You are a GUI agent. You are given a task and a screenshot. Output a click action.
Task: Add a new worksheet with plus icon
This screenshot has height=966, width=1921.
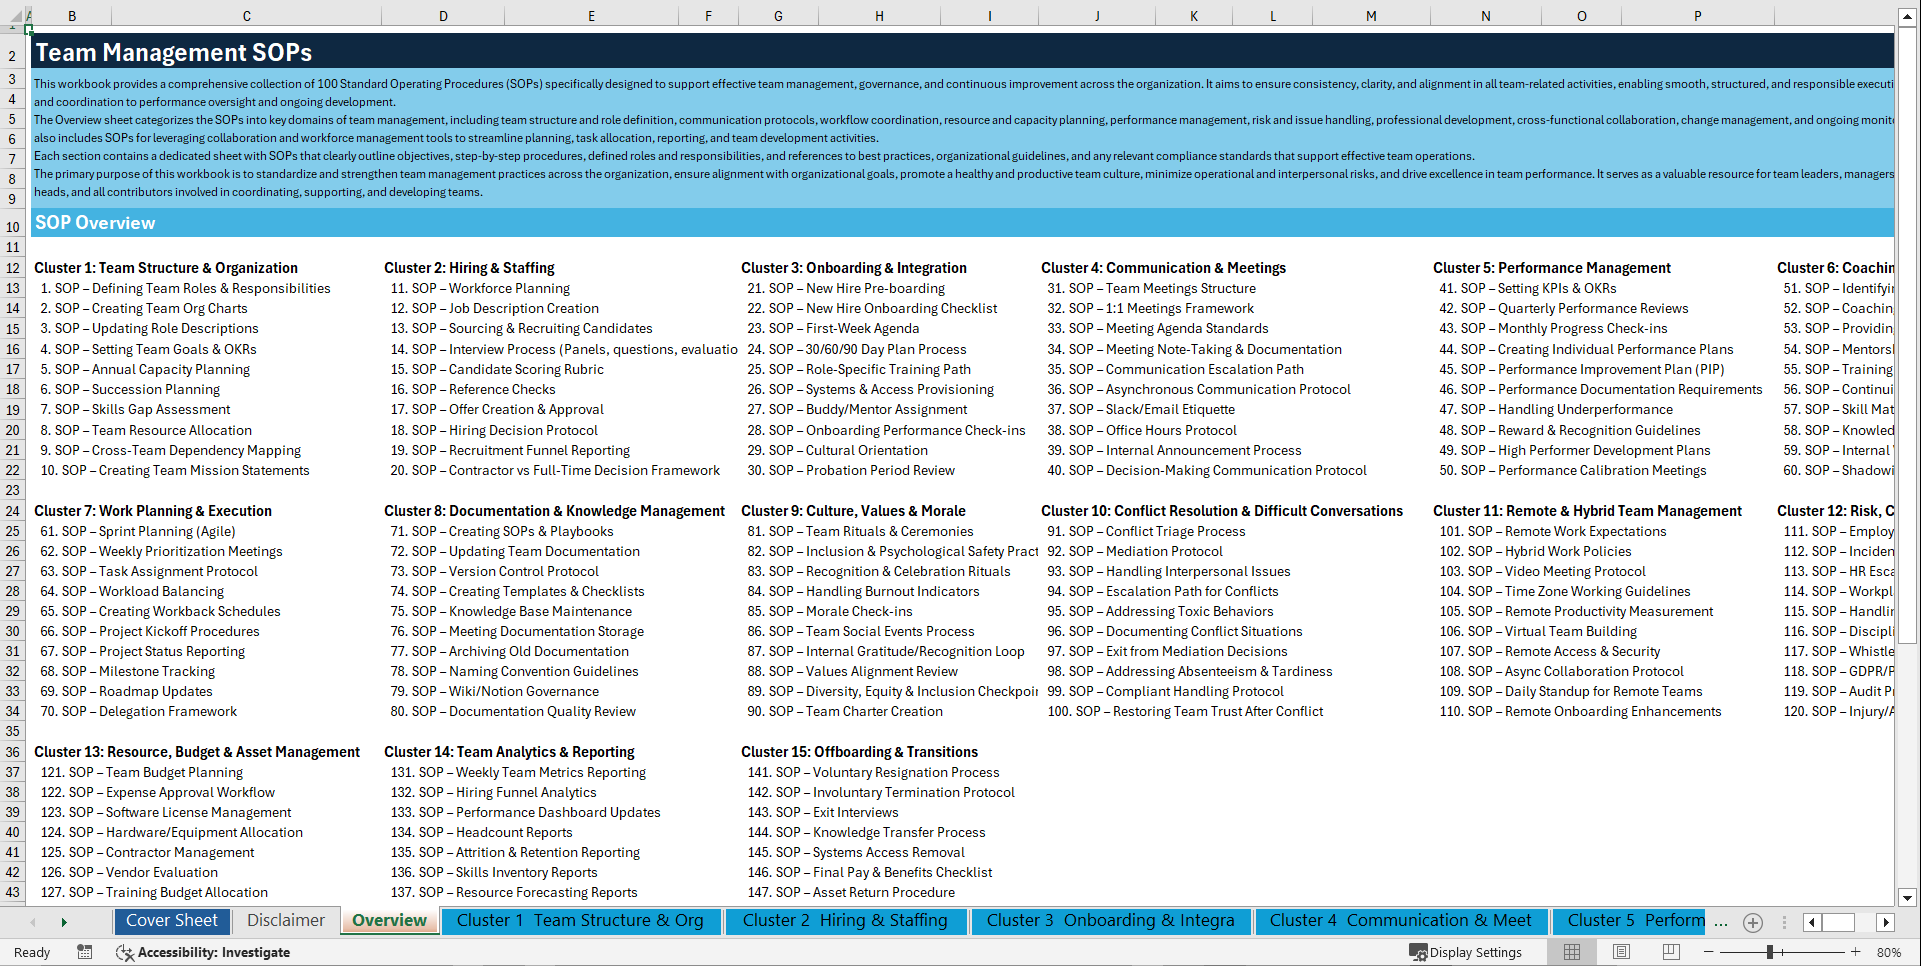coord(1752,921)
